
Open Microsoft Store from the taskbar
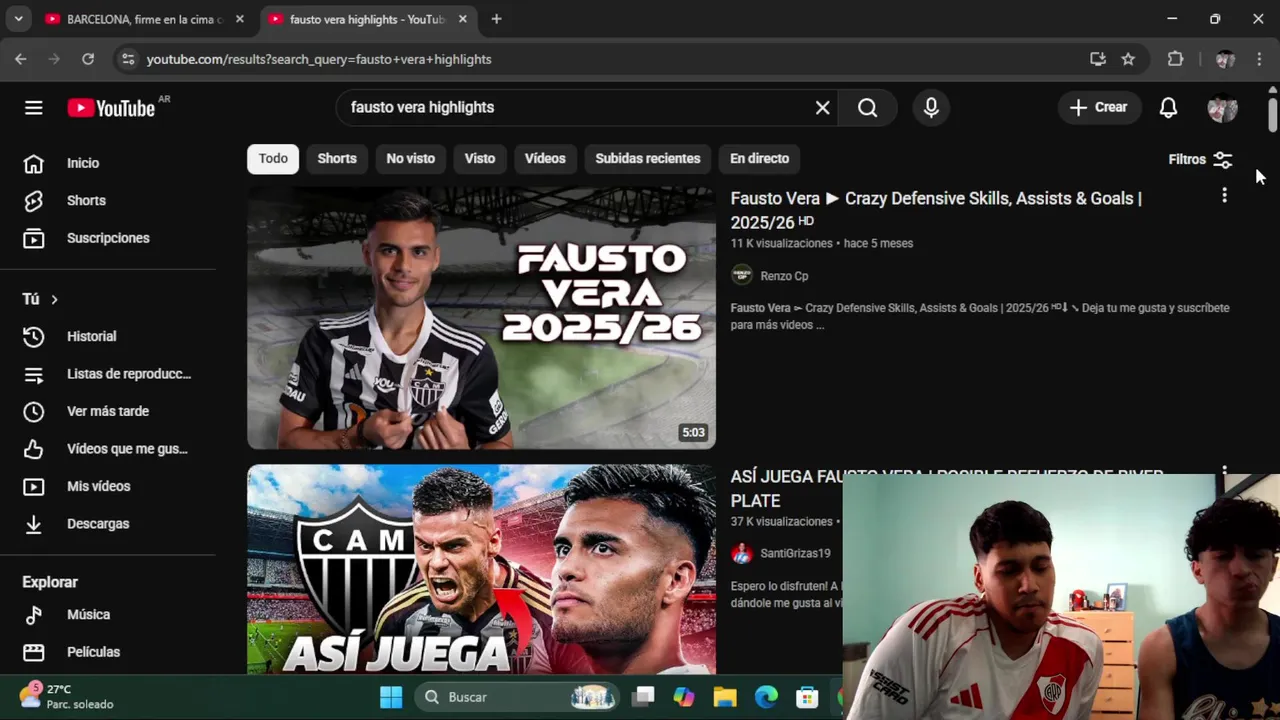pyautogui.click(x=807, y=697)
